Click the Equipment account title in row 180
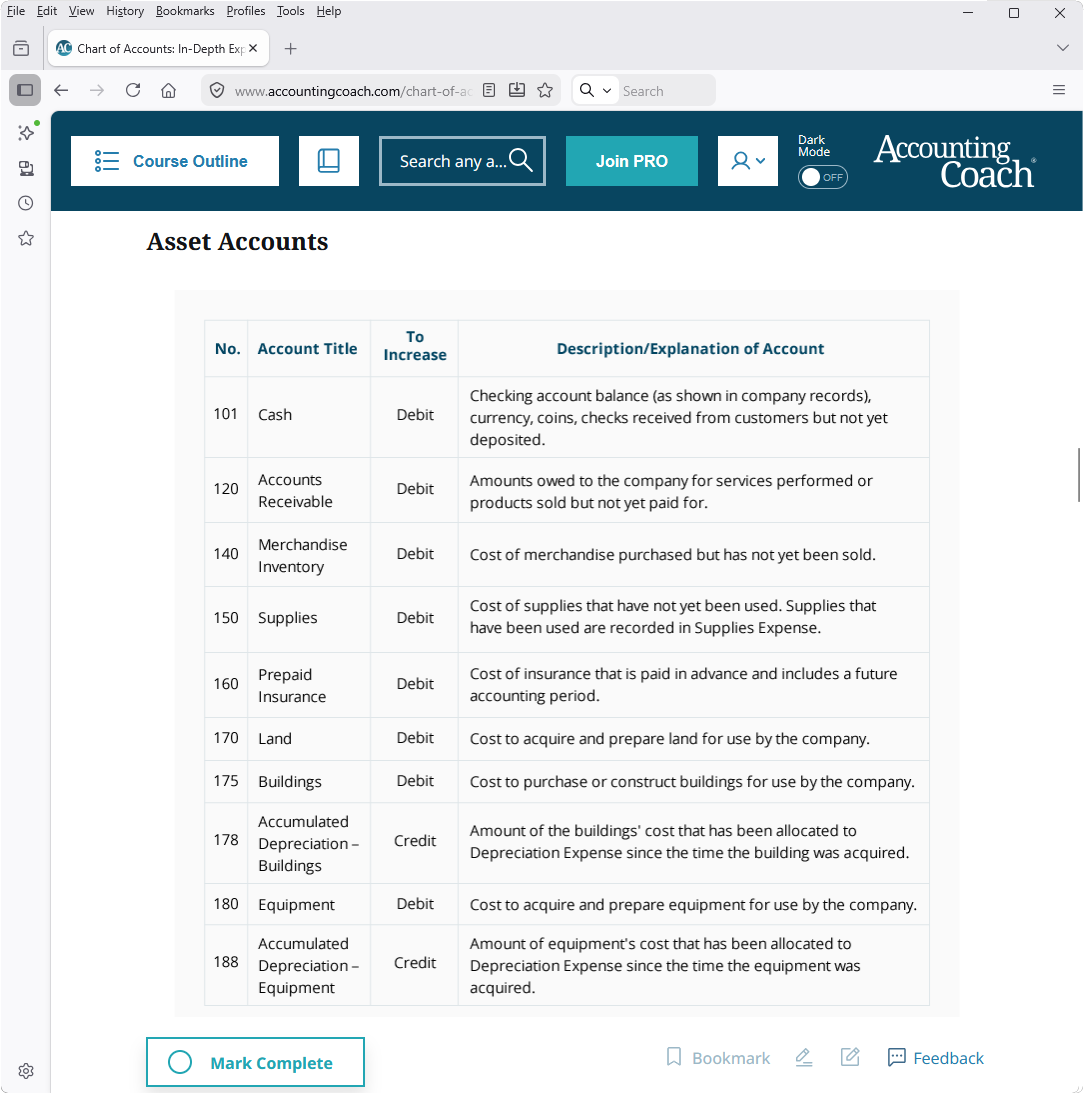 click(296, 904)
